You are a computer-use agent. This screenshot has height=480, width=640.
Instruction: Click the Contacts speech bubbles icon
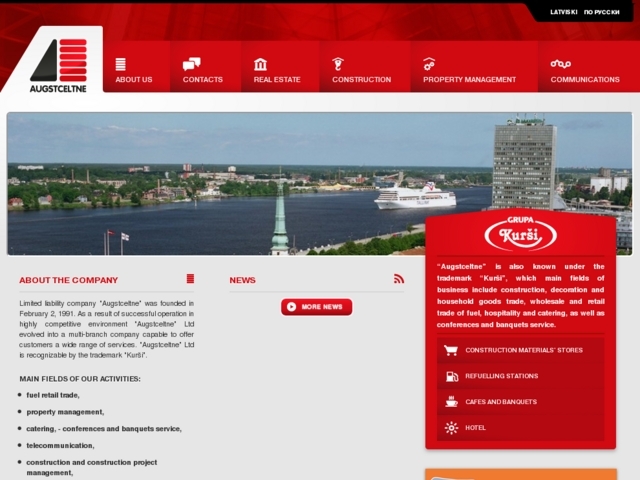pos(191,64)
